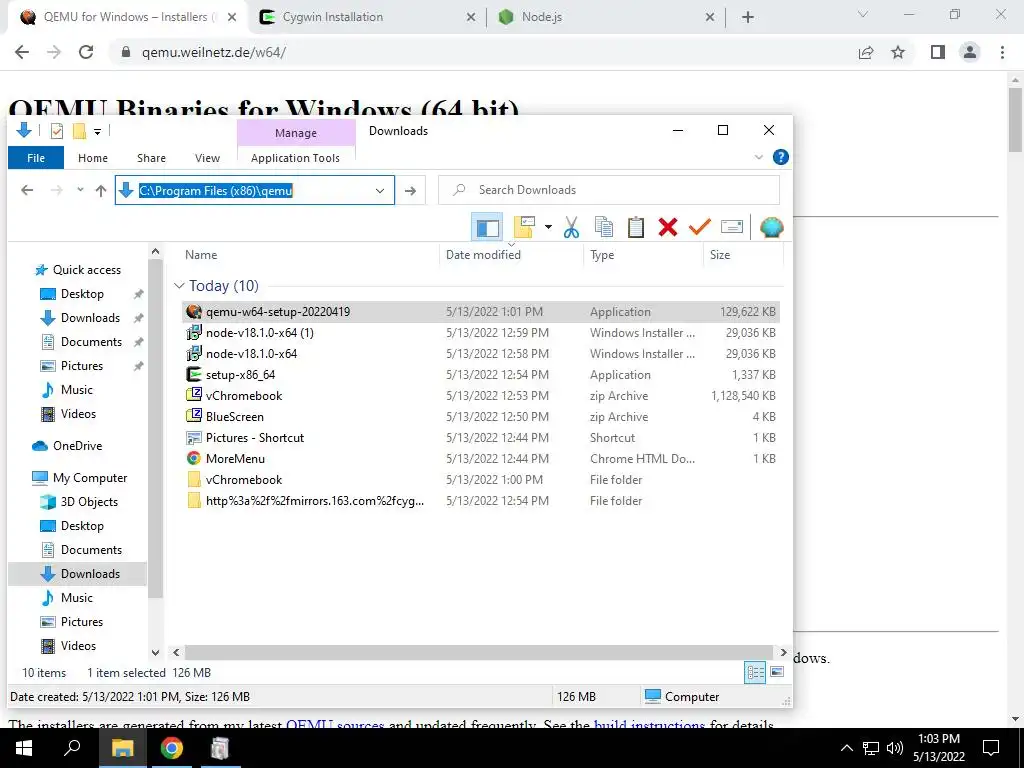Open the folder options toolbar icon
Viewport: 1024px width, 768px height.
click(524, 227)
